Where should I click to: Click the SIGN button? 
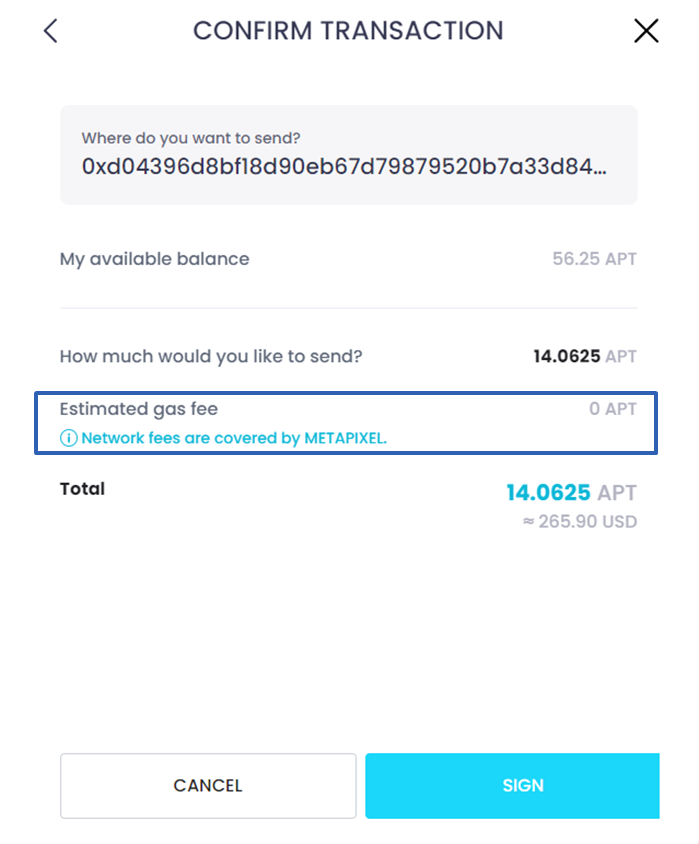tap(512, 786)
